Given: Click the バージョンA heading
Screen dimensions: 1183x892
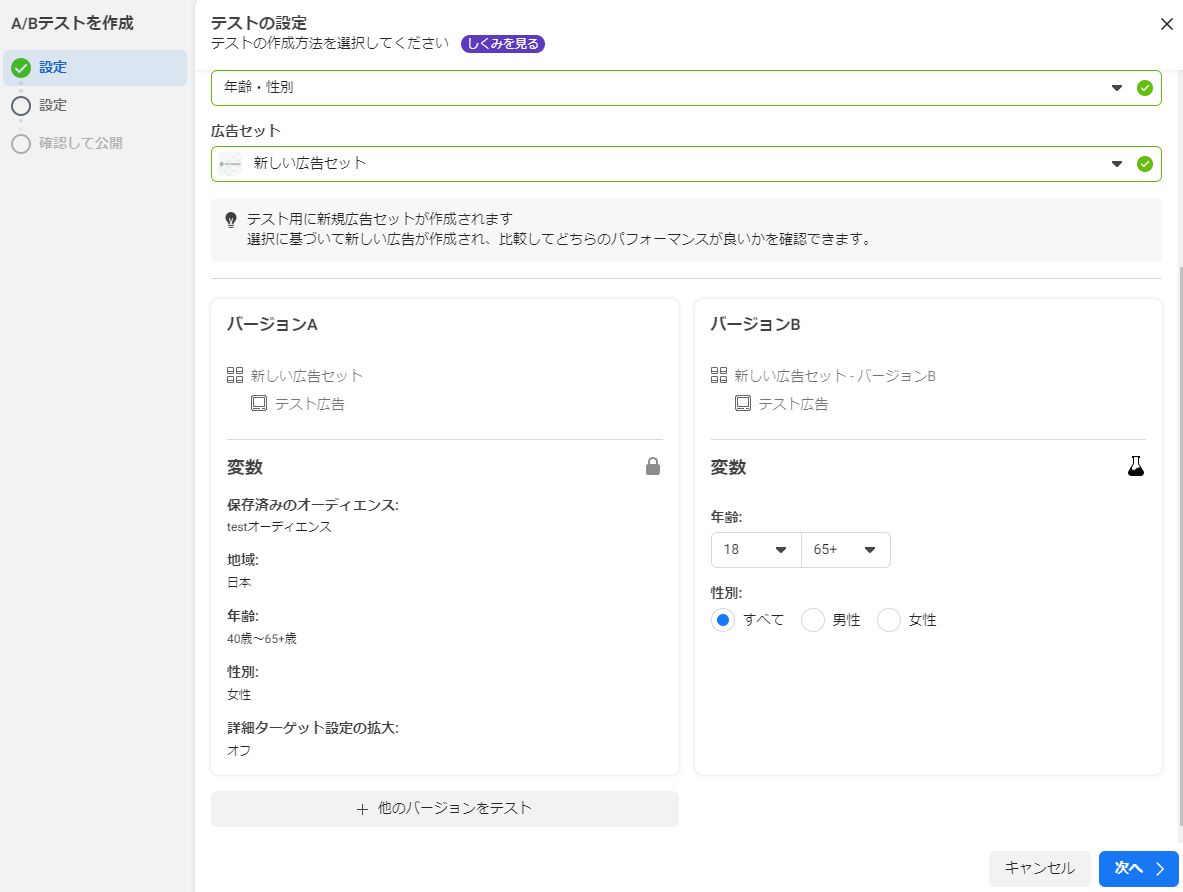Looking at the screenshot, I should (x=272, y=325).
